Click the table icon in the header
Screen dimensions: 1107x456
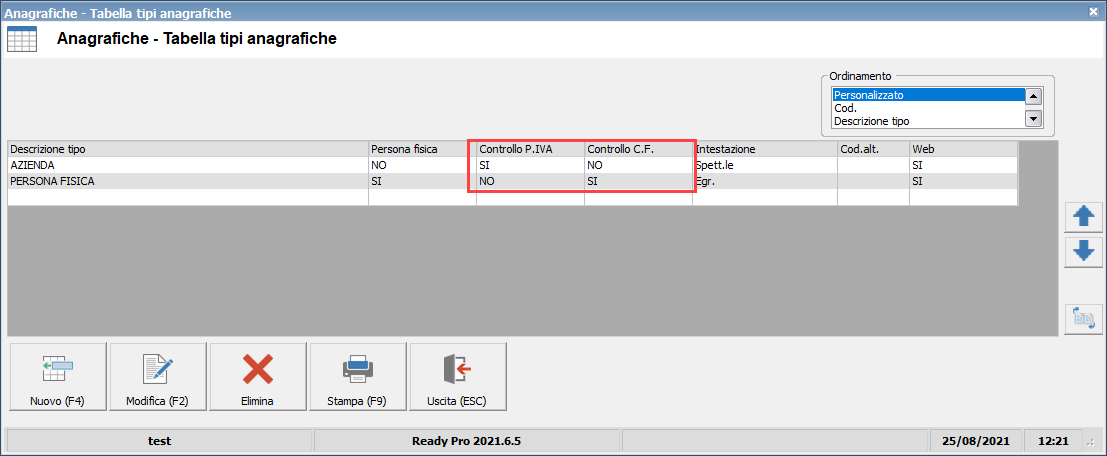(22, 39)
